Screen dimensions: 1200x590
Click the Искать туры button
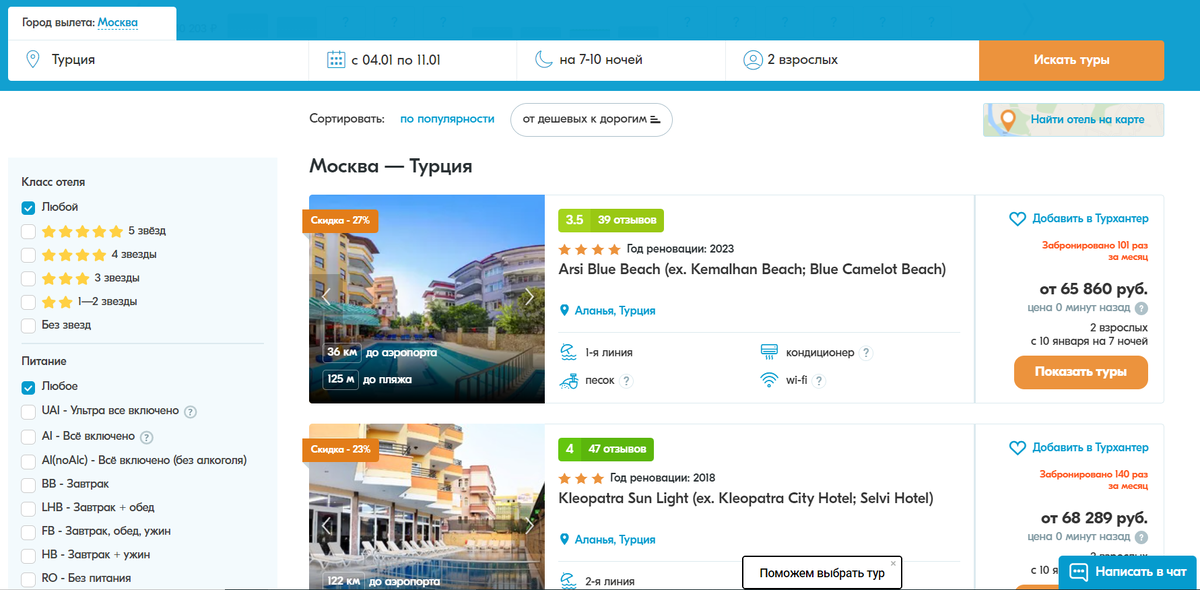[x=1071, y=60]
